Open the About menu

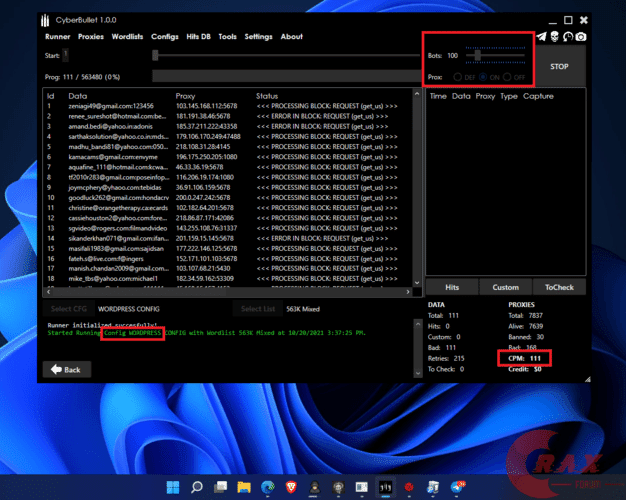click(x=291, y=37)
